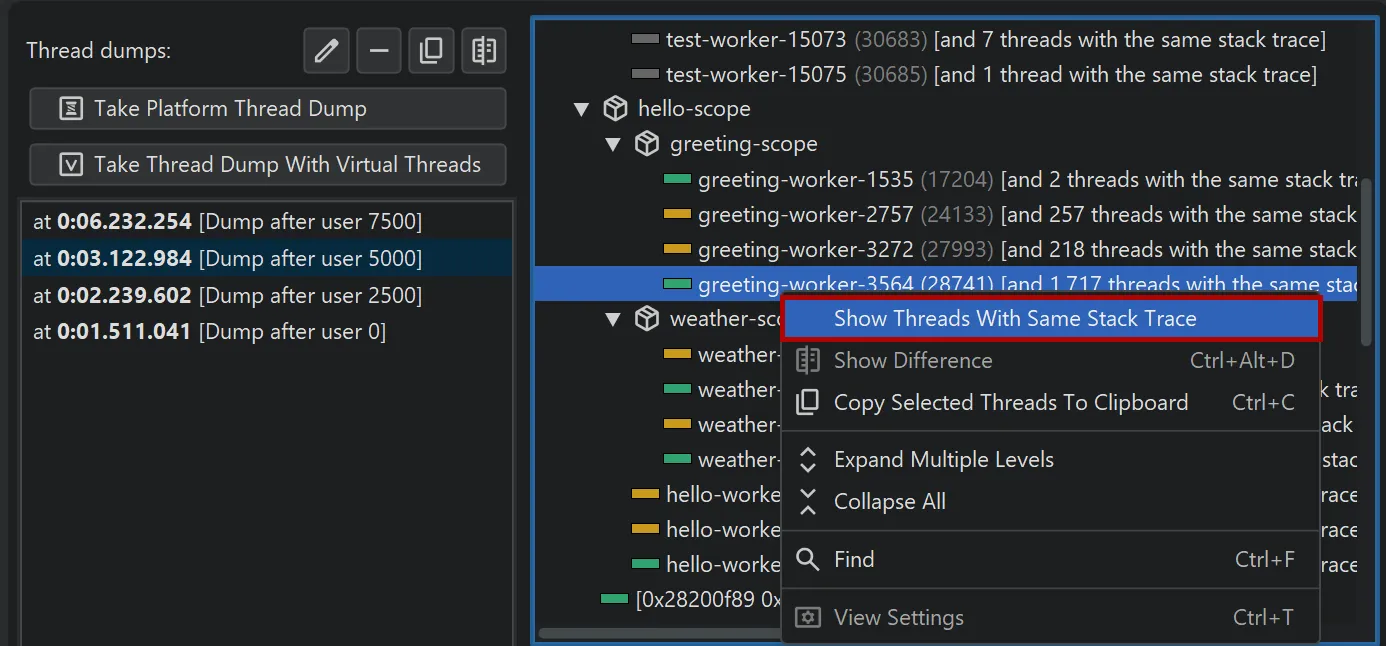Collapse the hello-scope tree node

coord(581,109)
